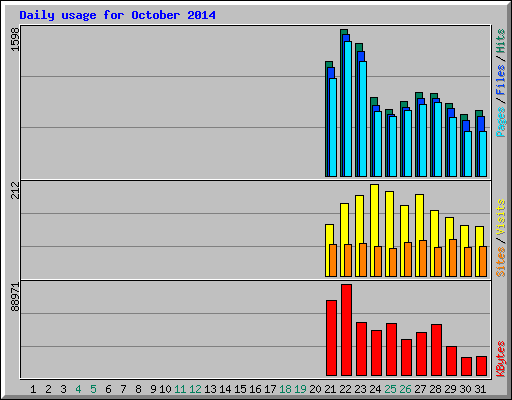The width and height of the screenshot is (512, 400).
Task: Click green weekend day 12 label
Action: (x=195, y=389)
